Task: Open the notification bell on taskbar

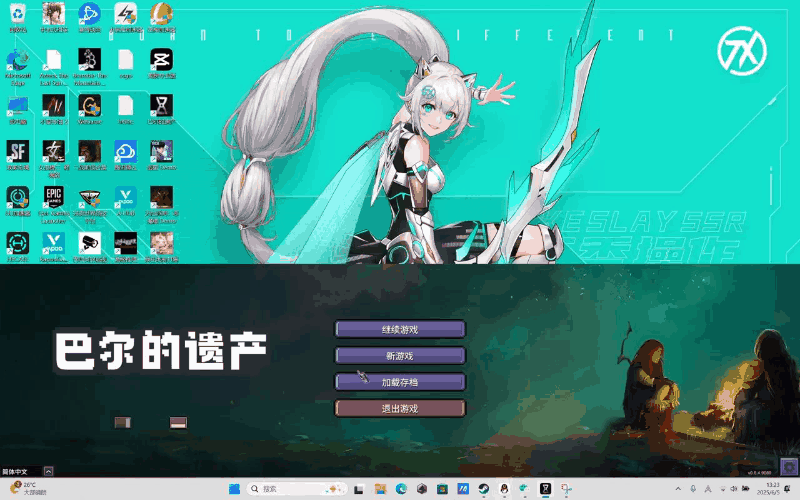Action: pos(788,489)
